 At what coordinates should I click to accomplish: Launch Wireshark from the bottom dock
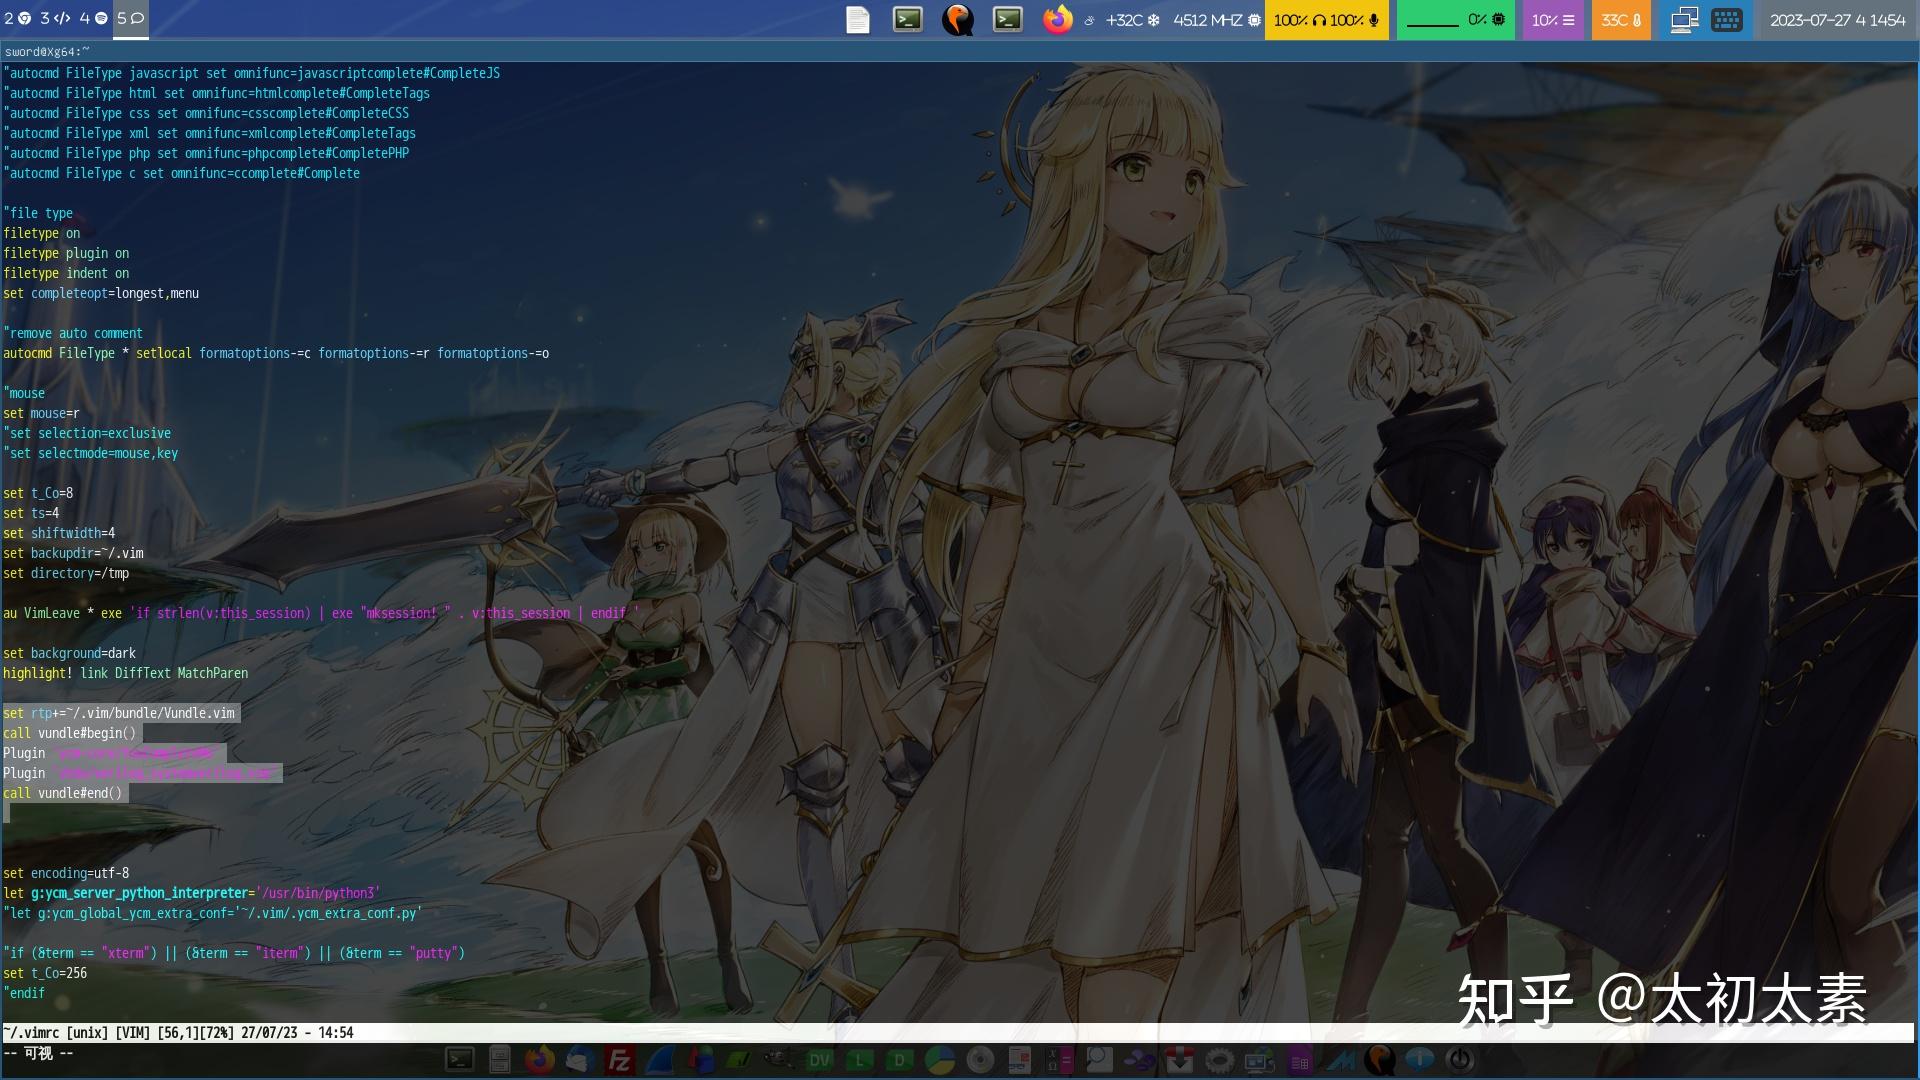click(659, 1060)
